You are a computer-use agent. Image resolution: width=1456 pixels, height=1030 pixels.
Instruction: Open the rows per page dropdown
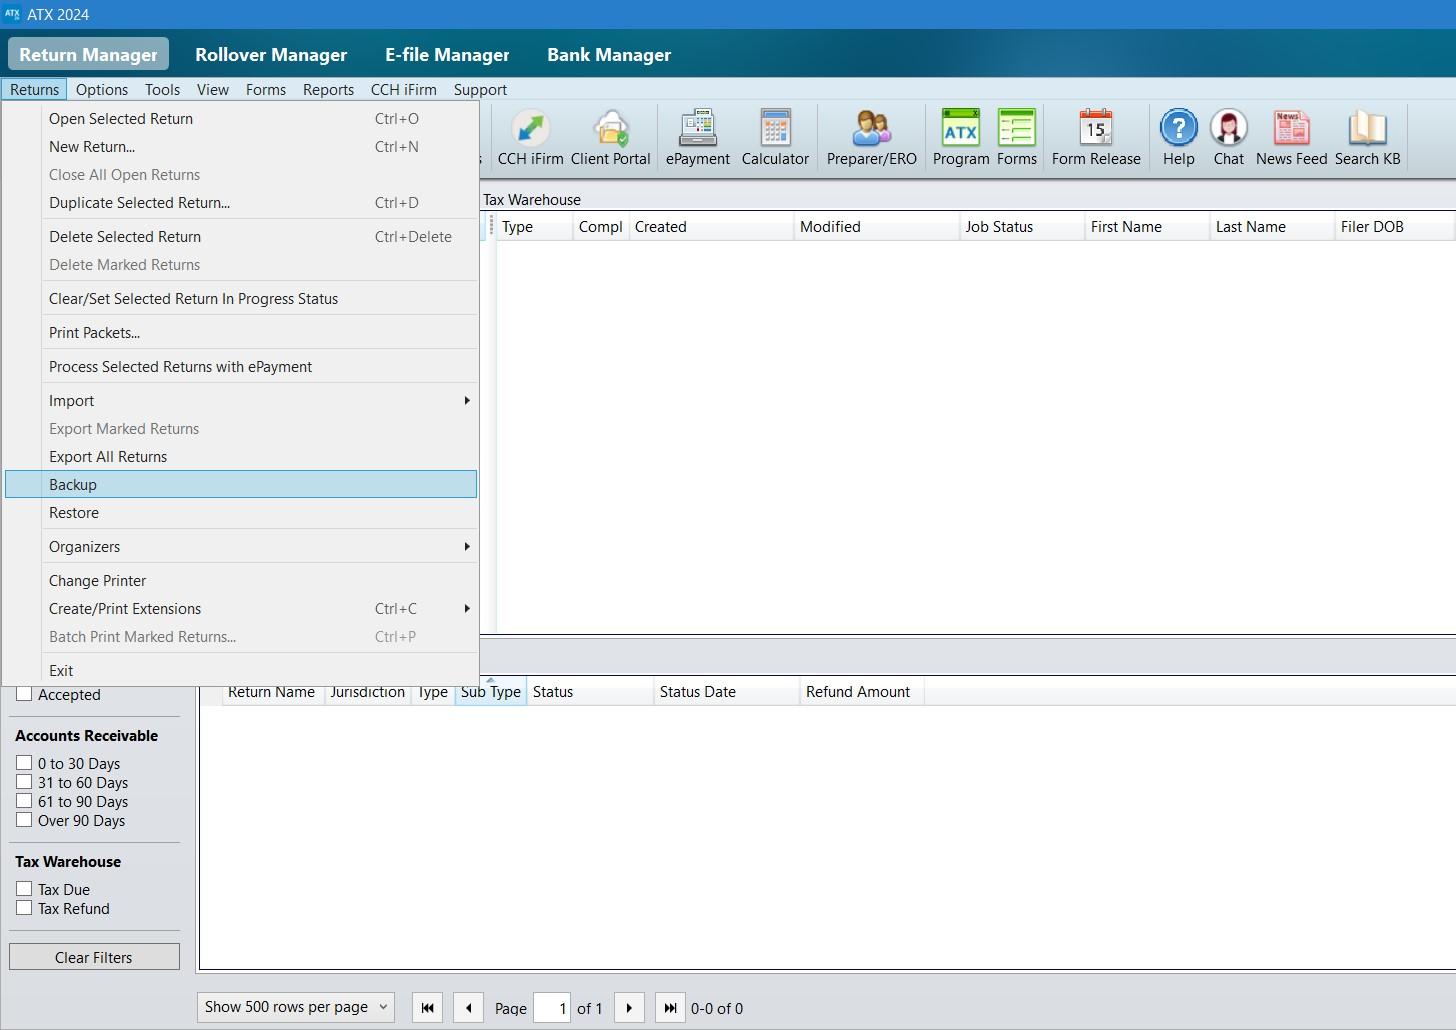tap(296, 1007)
